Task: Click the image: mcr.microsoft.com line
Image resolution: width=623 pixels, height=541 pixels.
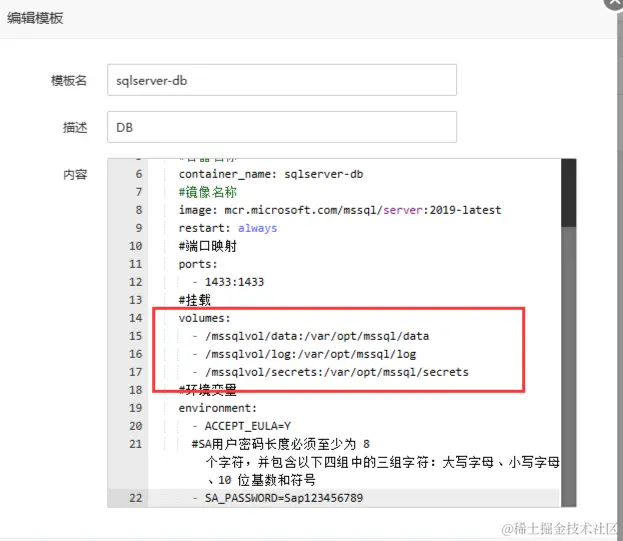Action: tap(340, 210)
